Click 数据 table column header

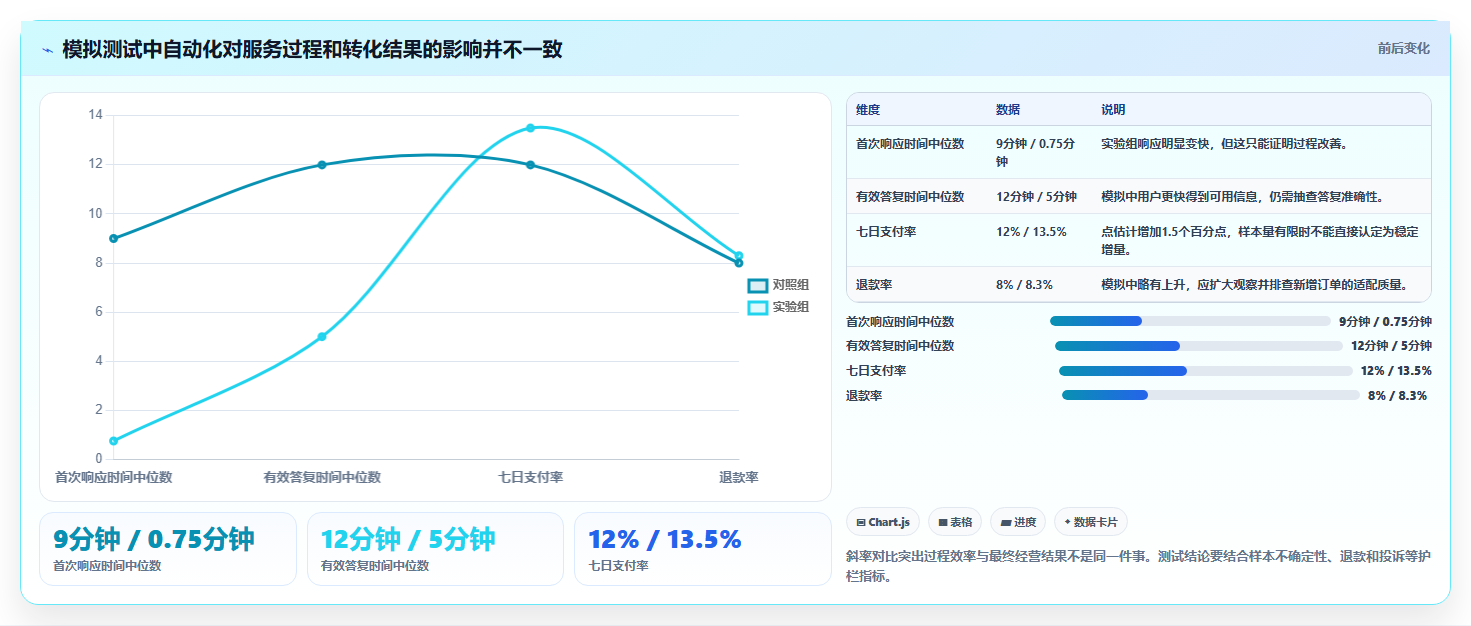tap(1008, 110)
